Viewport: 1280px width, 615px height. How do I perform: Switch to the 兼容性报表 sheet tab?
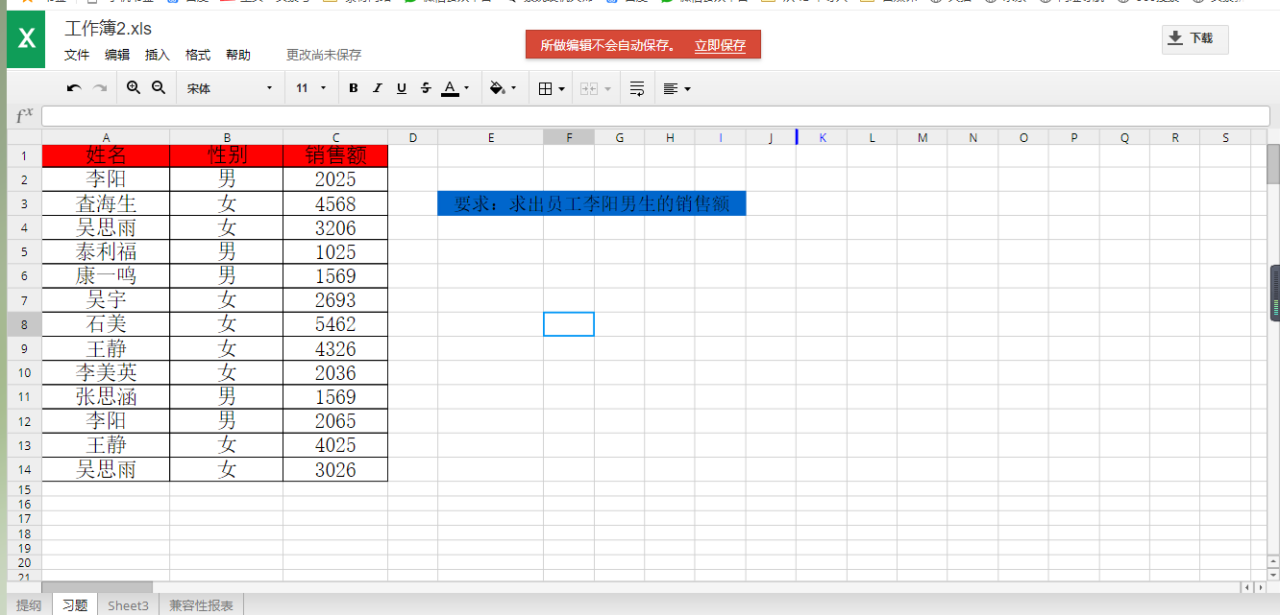click(201, 605)
